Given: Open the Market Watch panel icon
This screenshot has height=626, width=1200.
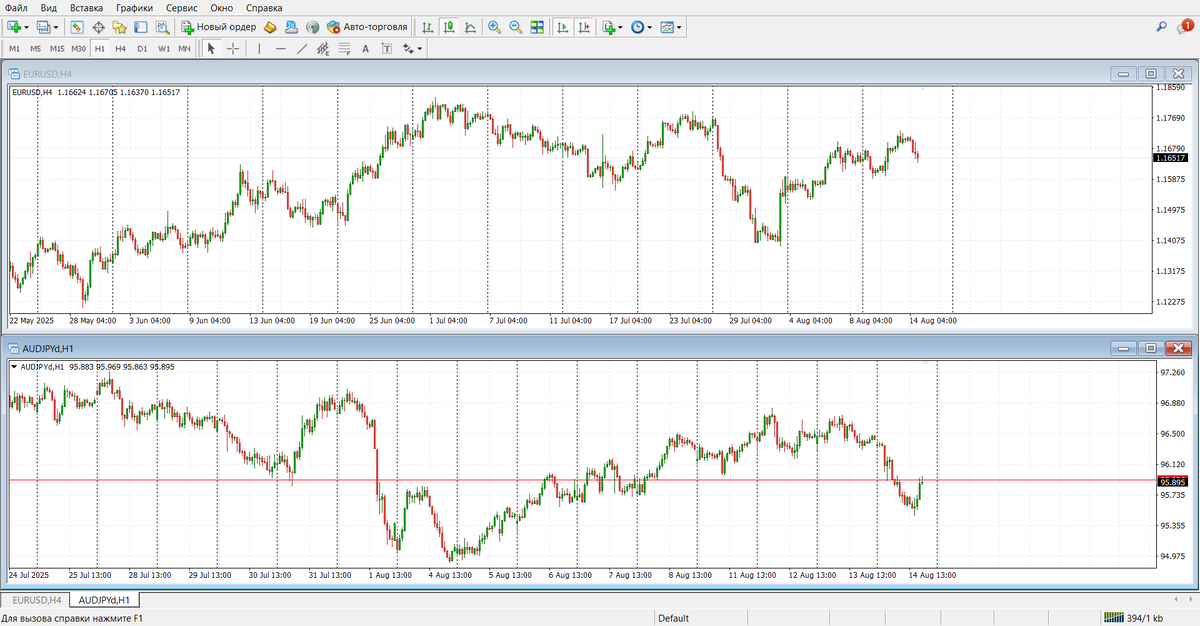Looking at the screenshot, I should [x=76, y=27].
